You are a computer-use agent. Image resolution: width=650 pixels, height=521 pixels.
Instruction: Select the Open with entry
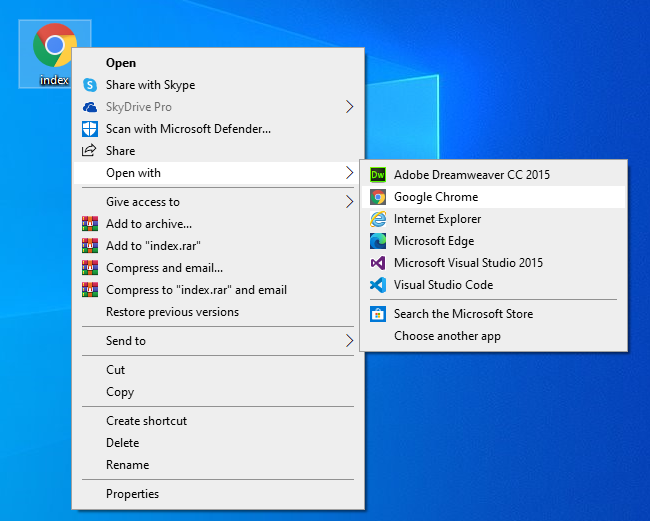click(x=218, y=173)
